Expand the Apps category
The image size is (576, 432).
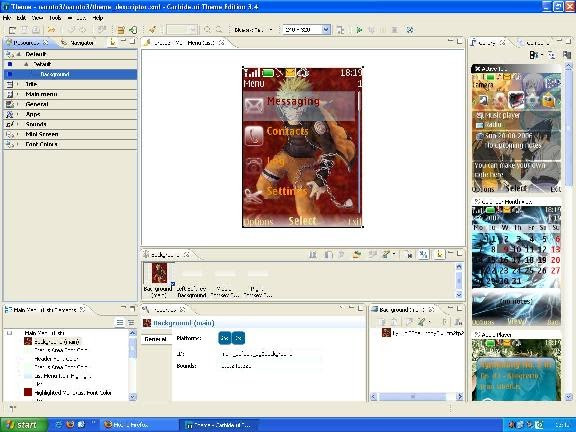tap(17, 114)
